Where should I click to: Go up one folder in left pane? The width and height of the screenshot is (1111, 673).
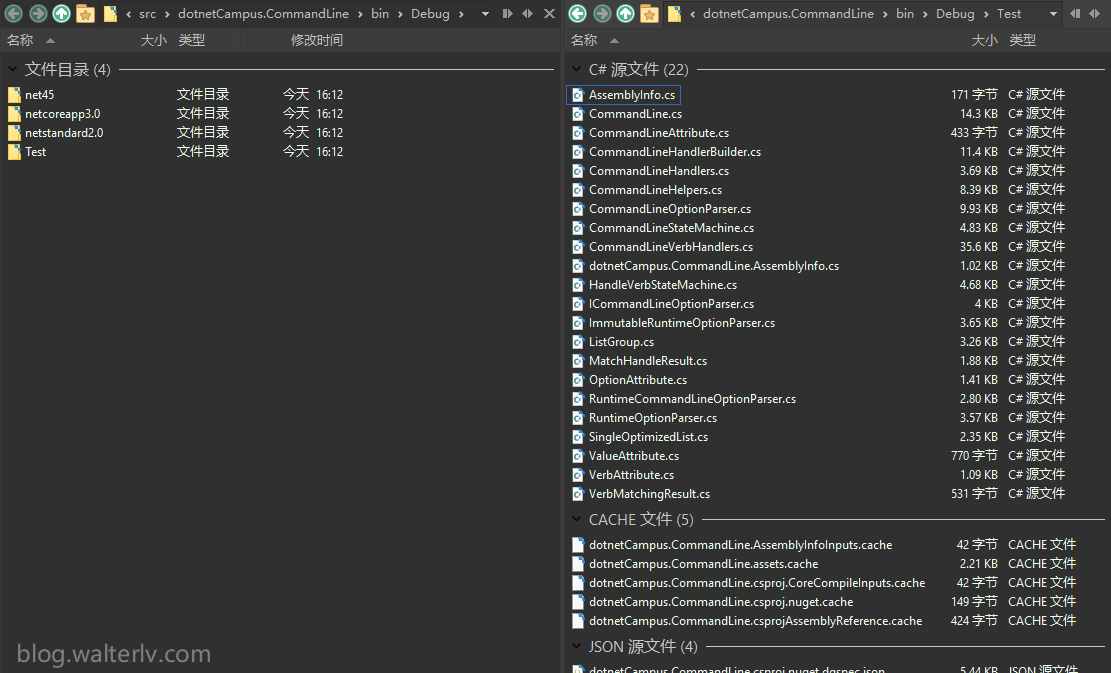tap(62, 14)
